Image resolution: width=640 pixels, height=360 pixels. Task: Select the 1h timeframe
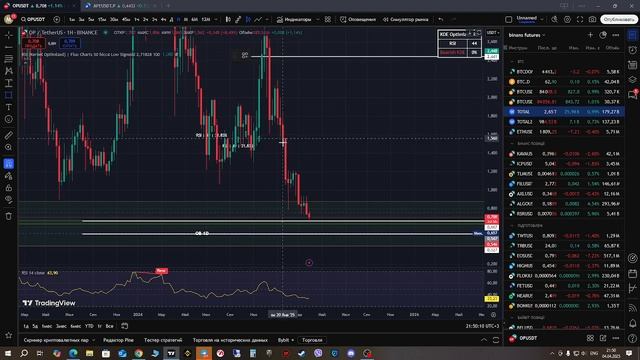[137, 19]
